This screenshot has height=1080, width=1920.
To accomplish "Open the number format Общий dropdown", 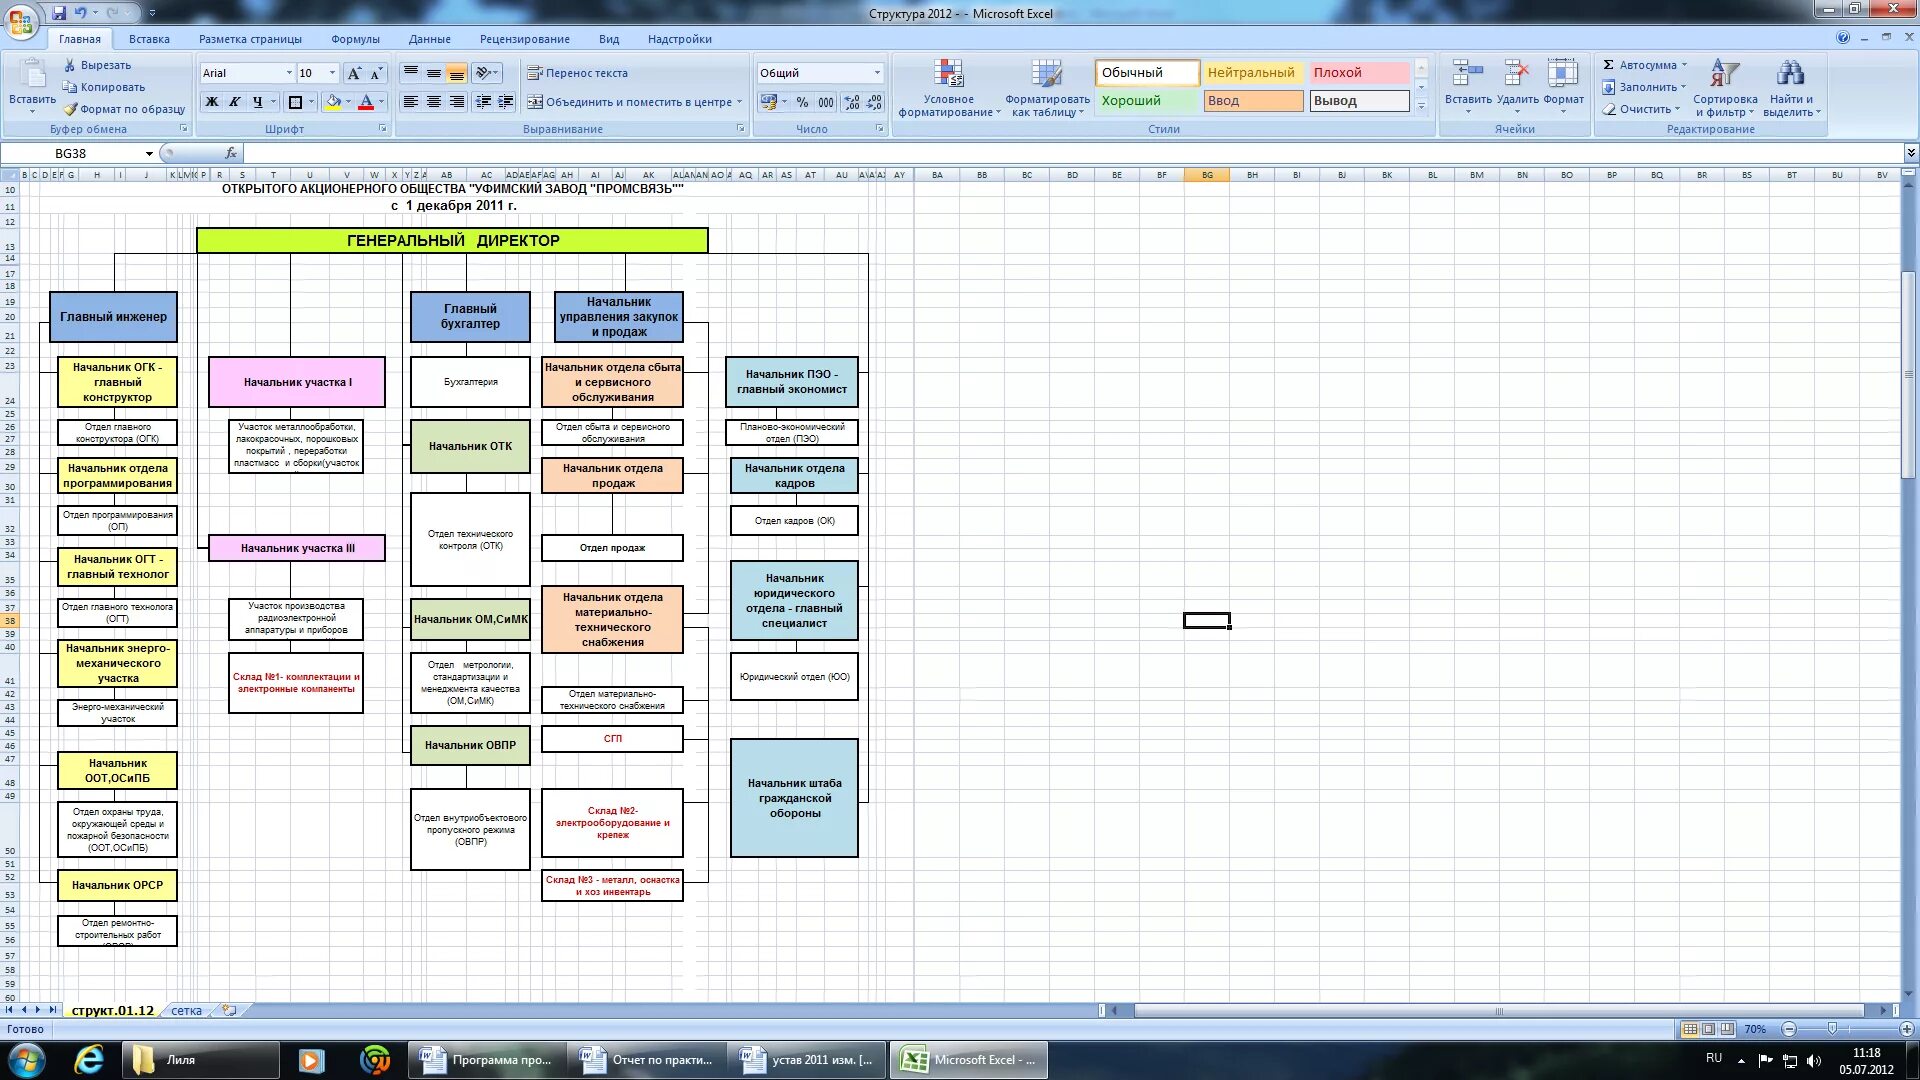I will tap(877, 73).
